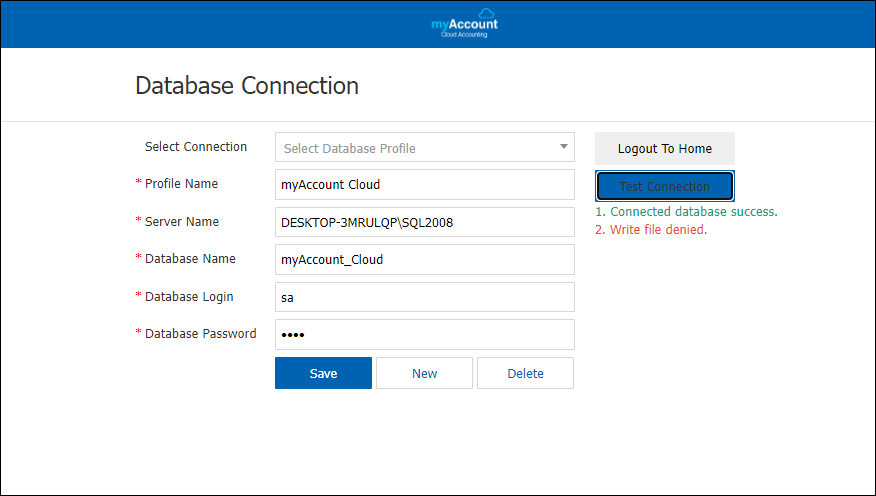Screen dimensions: 876x496
Task: Click into the Server Name field
Action: point(425,222)
